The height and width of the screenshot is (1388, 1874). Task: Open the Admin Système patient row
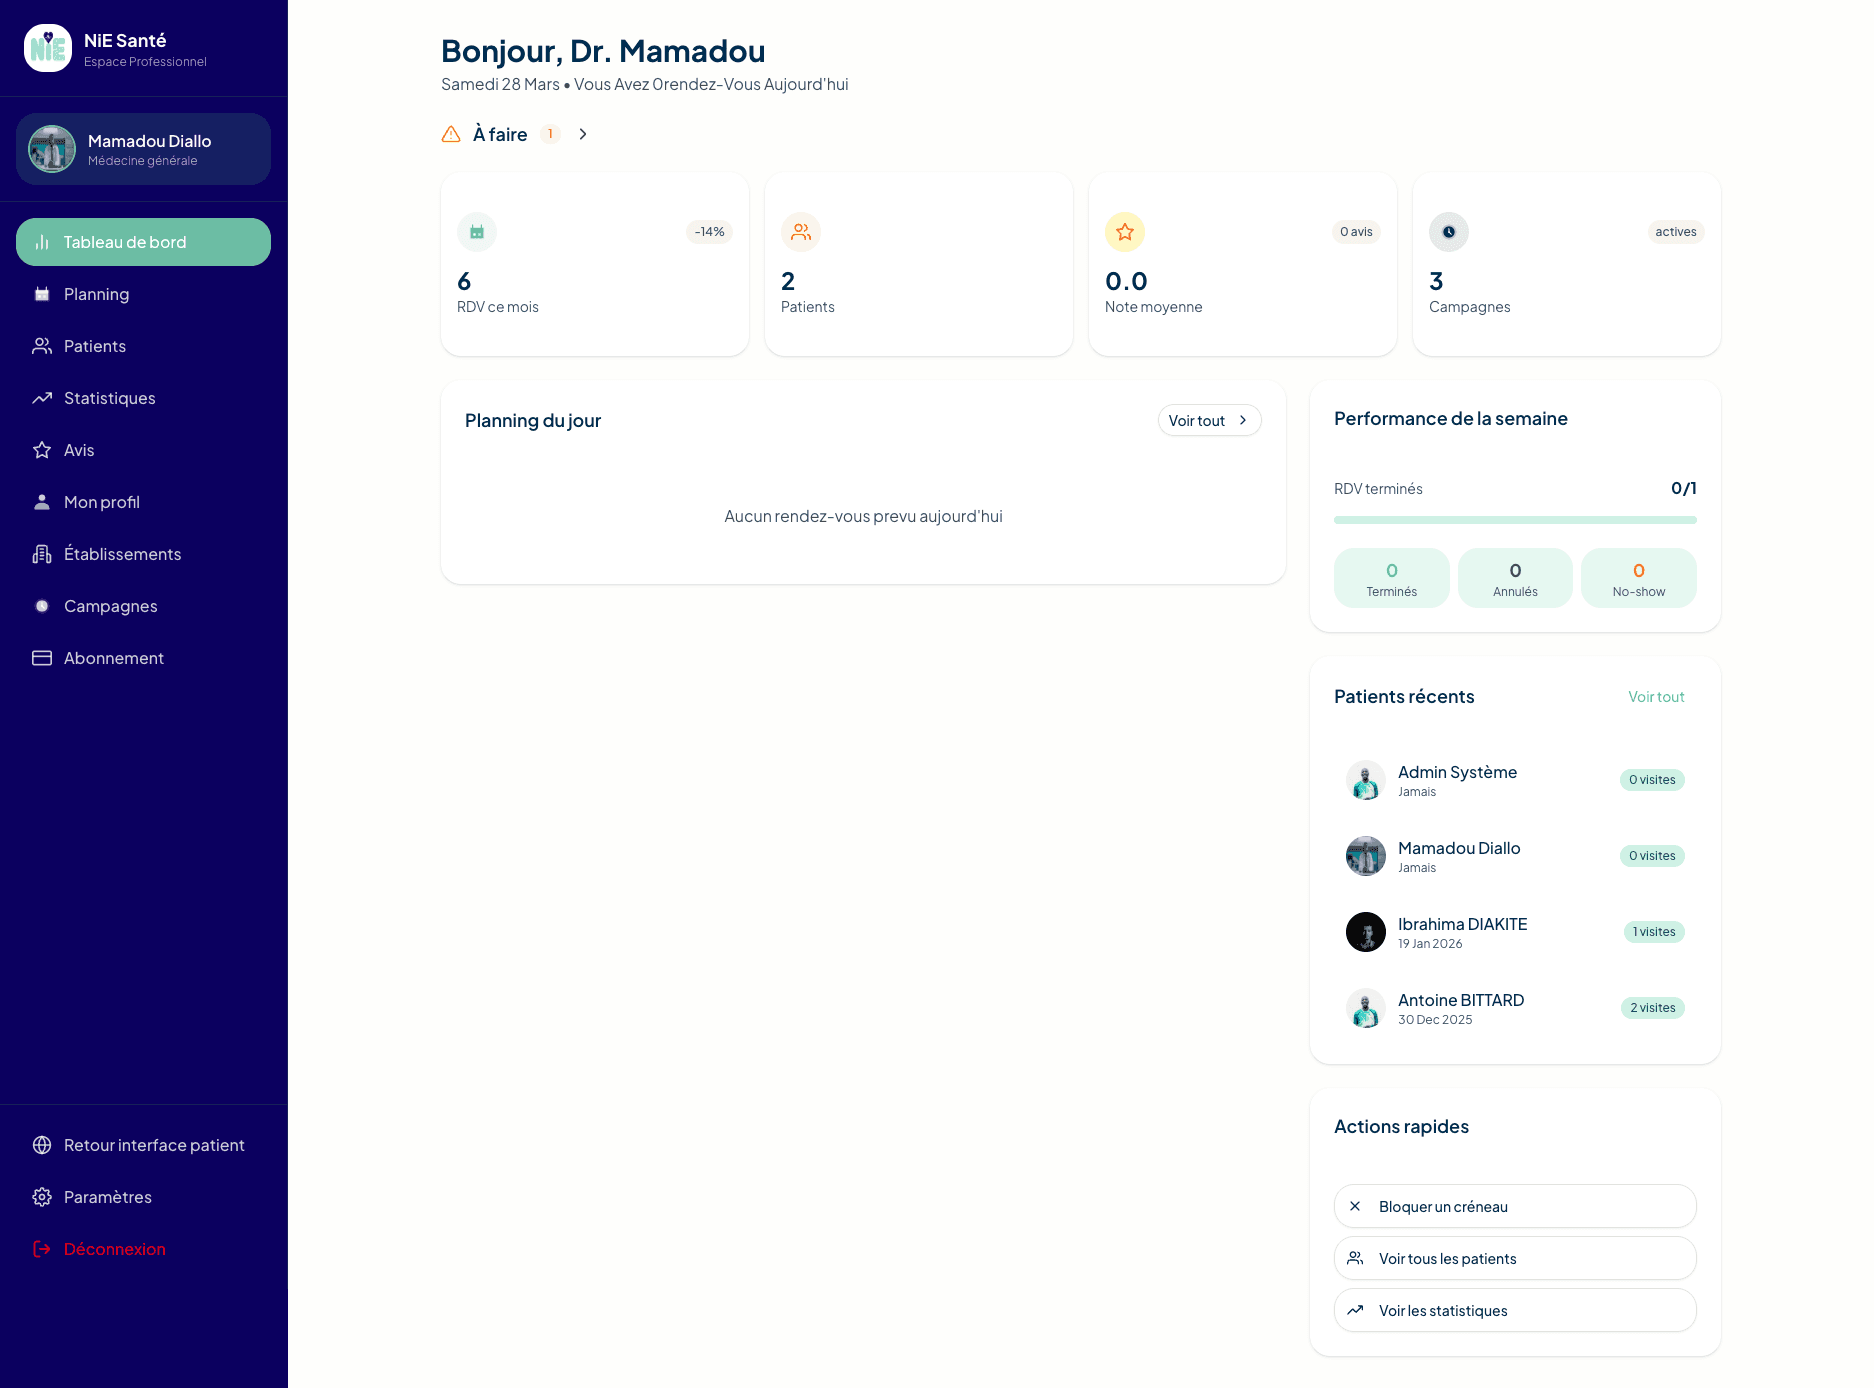click(x=1515, y=780)
